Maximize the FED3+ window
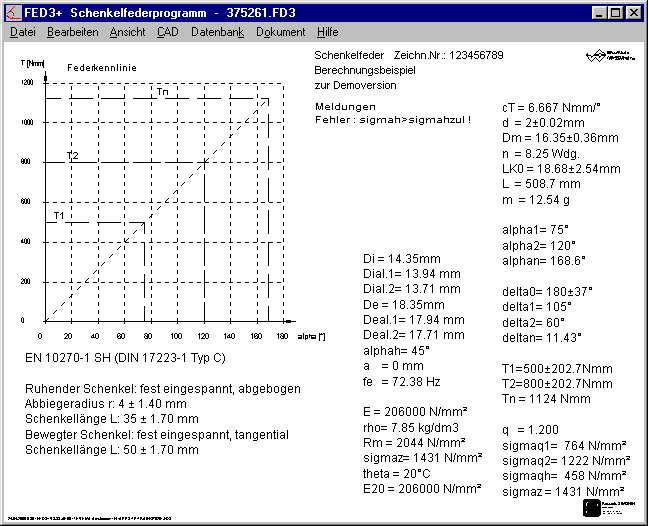This screenshot has width=648, height=526. pyautogui.click(x=615, y=13)
